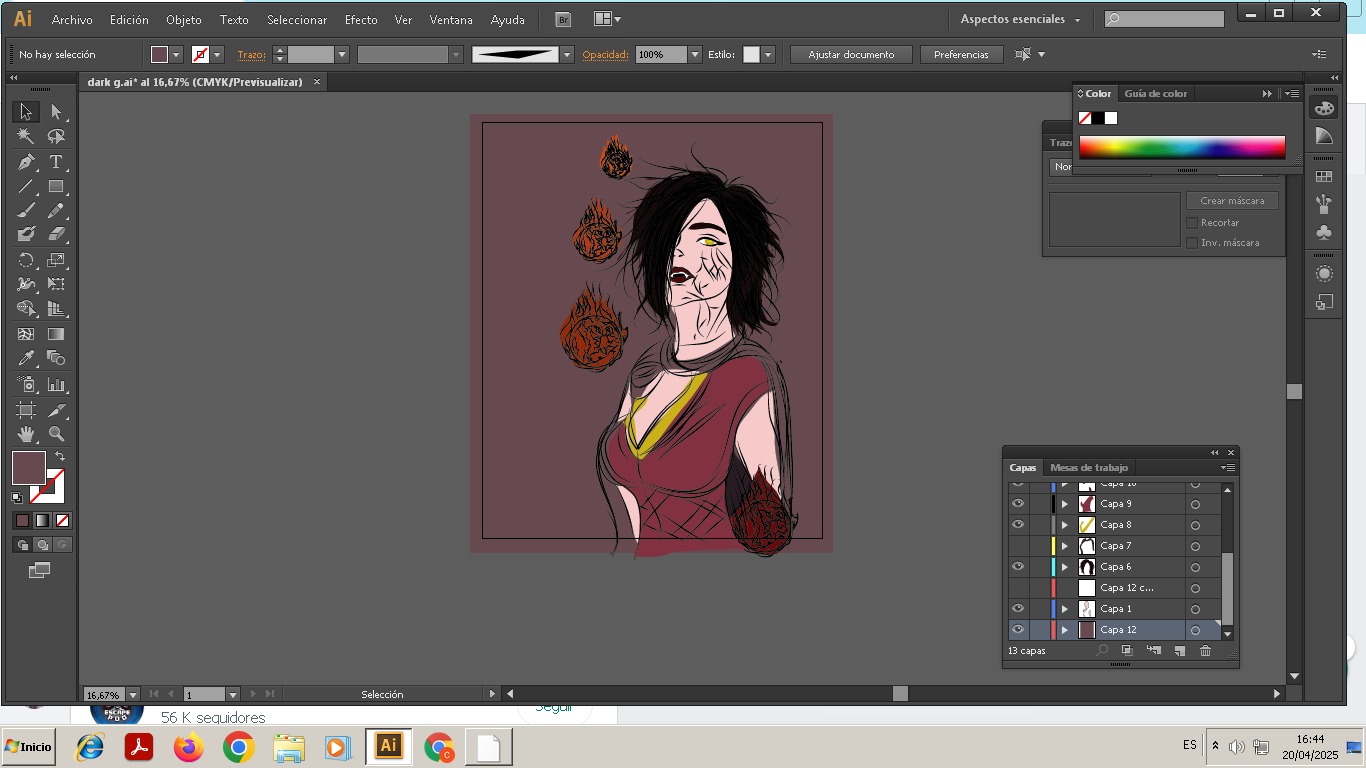Click the Preferencias button
The width and height of the screenshot is (1366, 768).
pyautogui.click(x=961, y=55)
